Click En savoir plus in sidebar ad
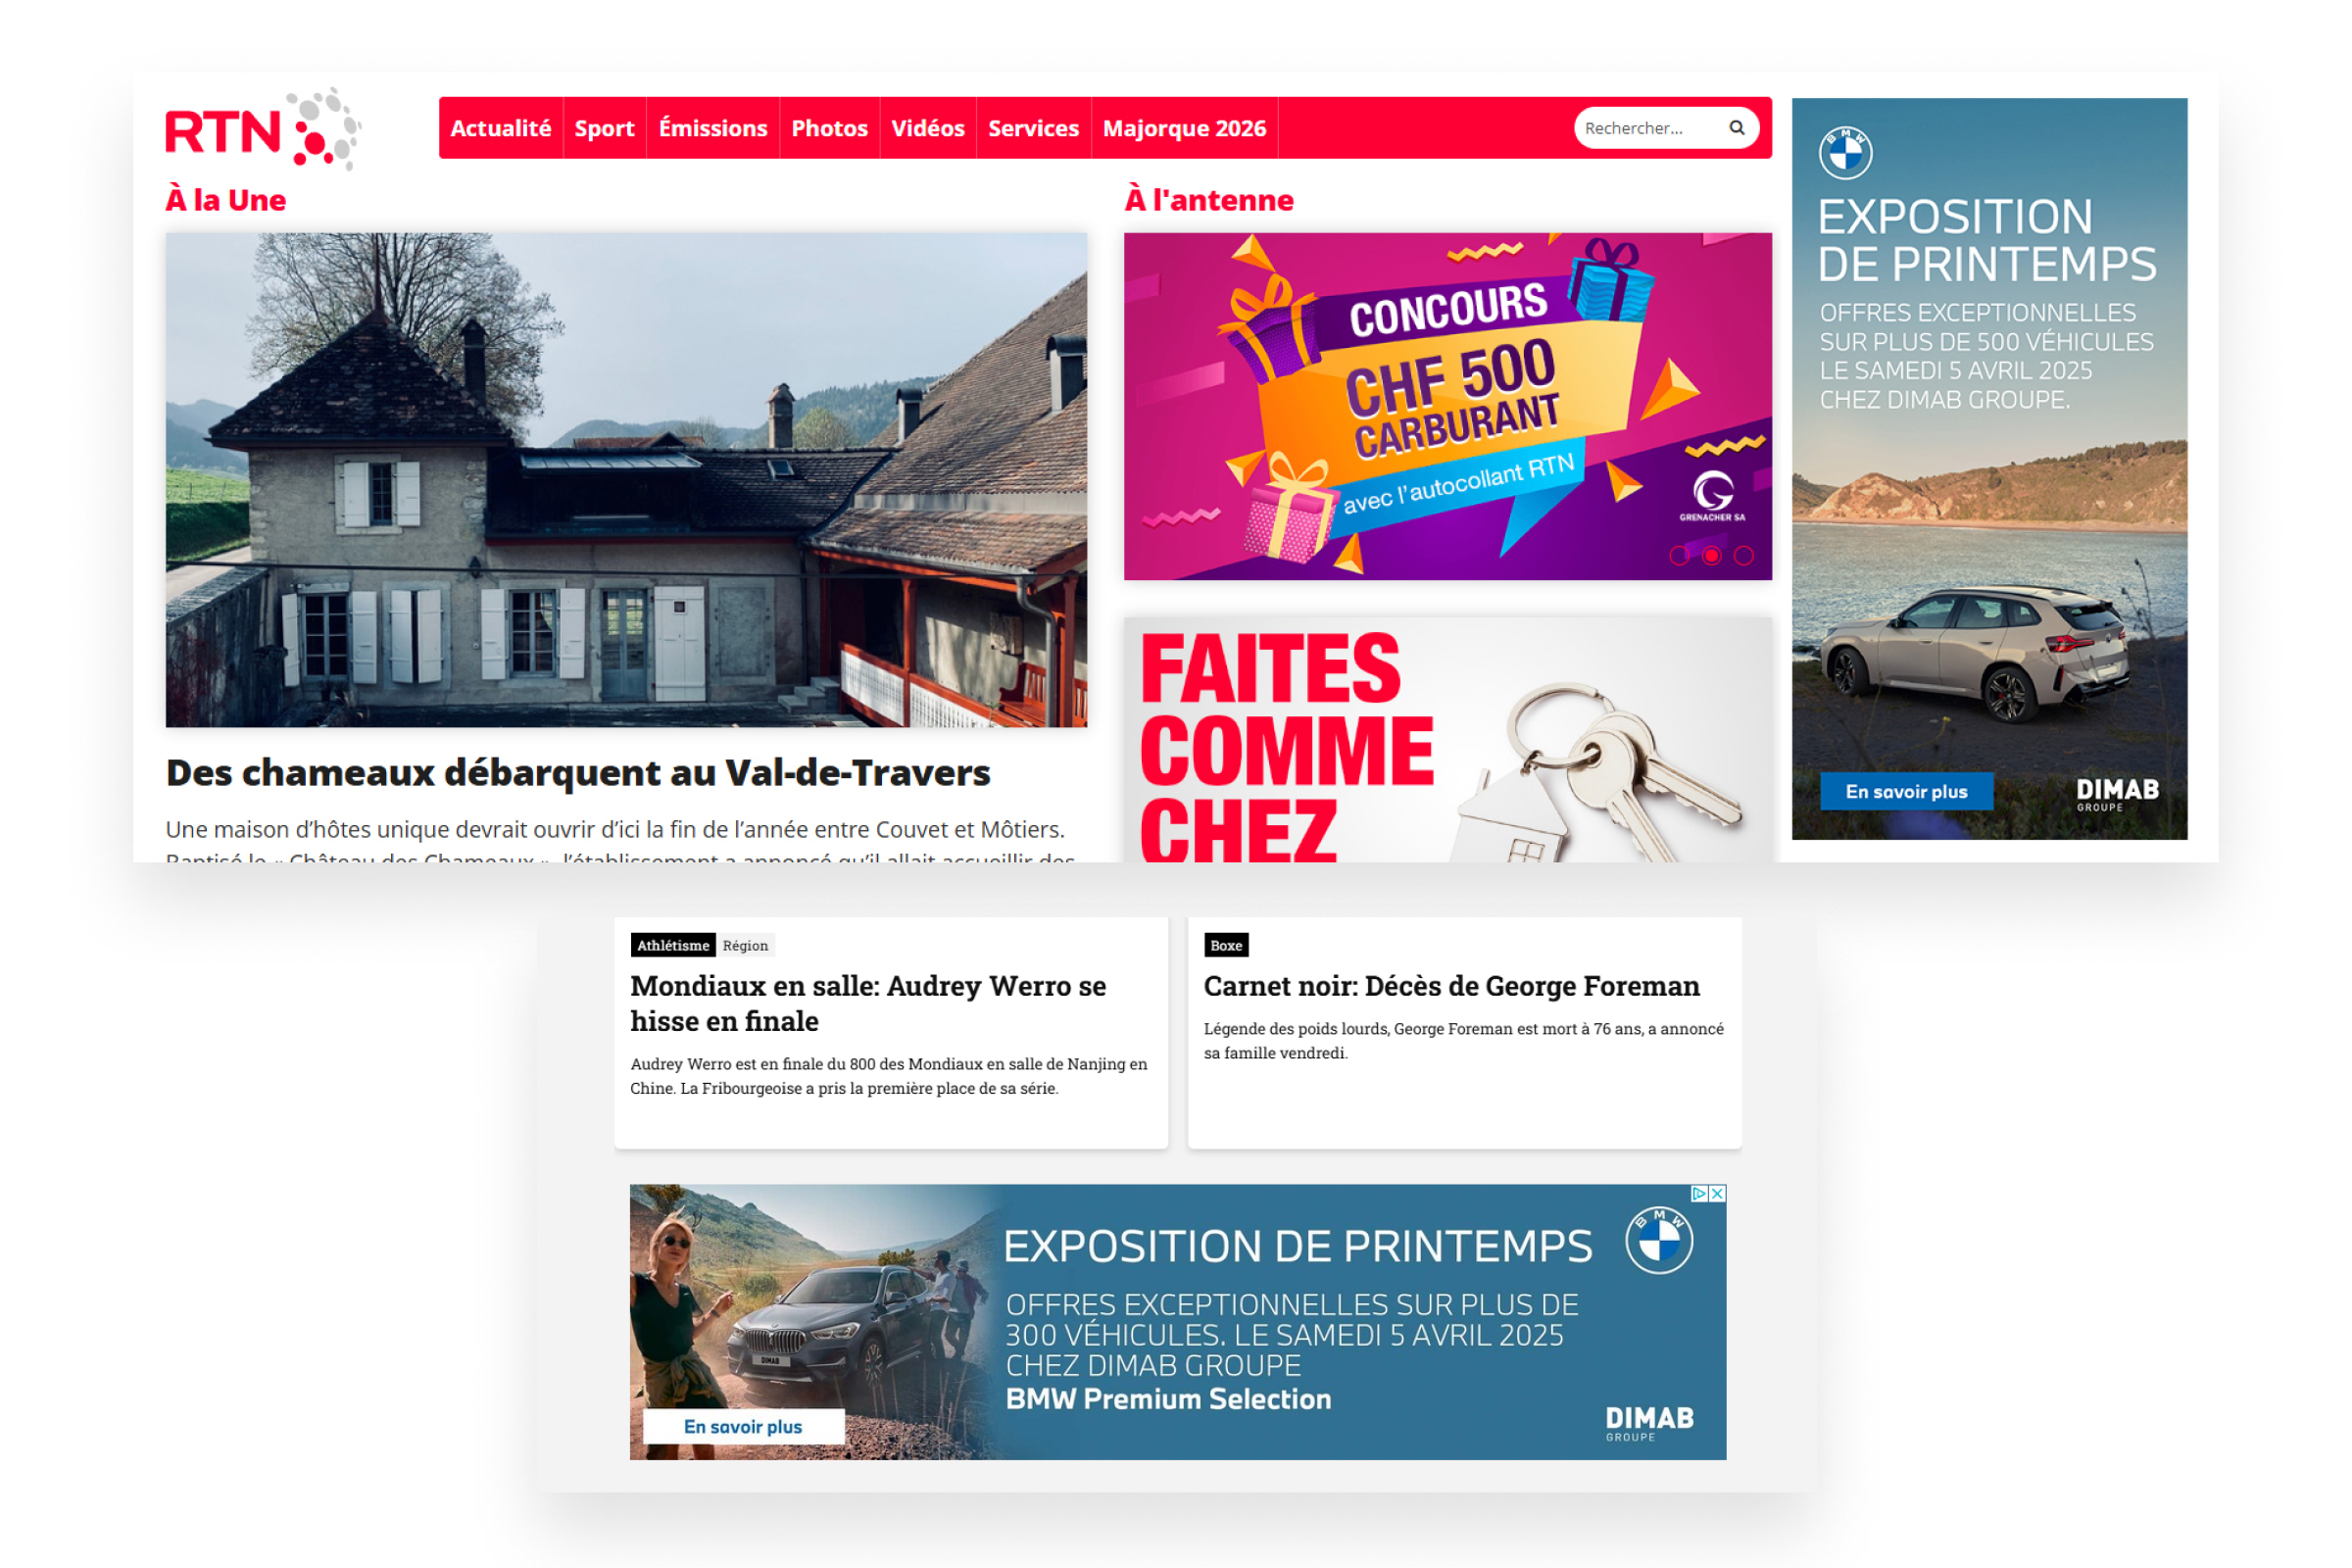The image size is (2352, 1568). point(1906,791)
